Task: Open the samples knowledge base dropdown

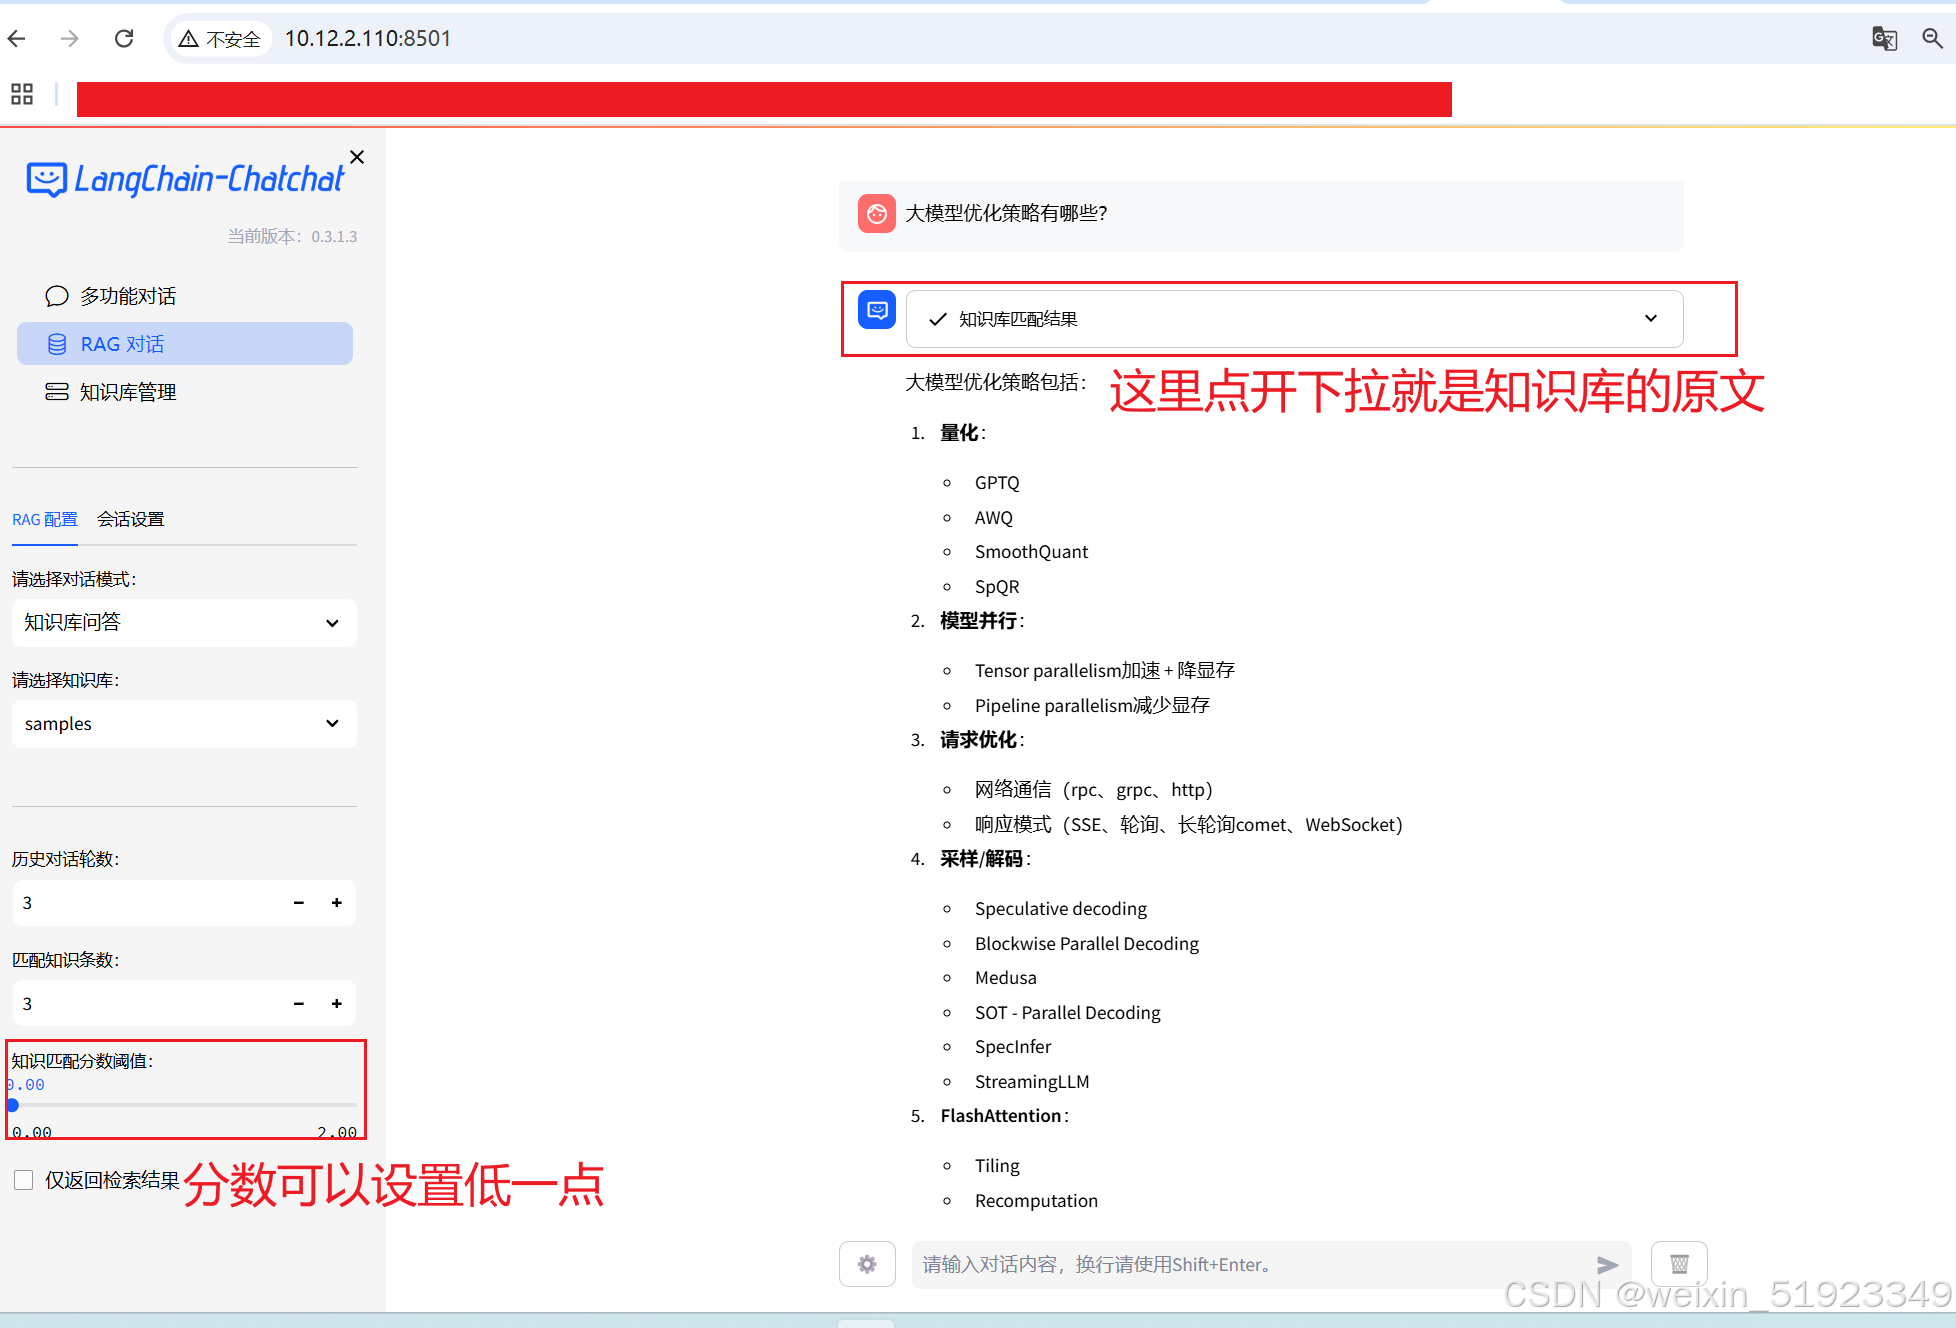Action: coord(184,724)
